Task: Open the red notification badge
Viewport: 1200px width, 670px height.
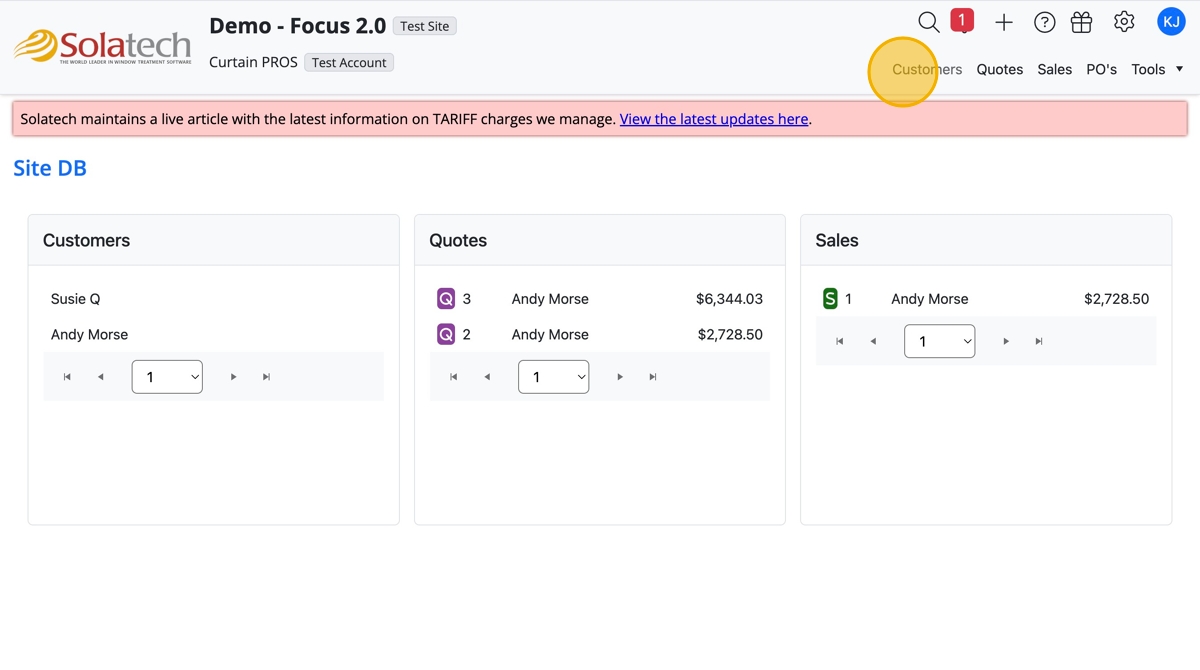Action: (962, 20)
